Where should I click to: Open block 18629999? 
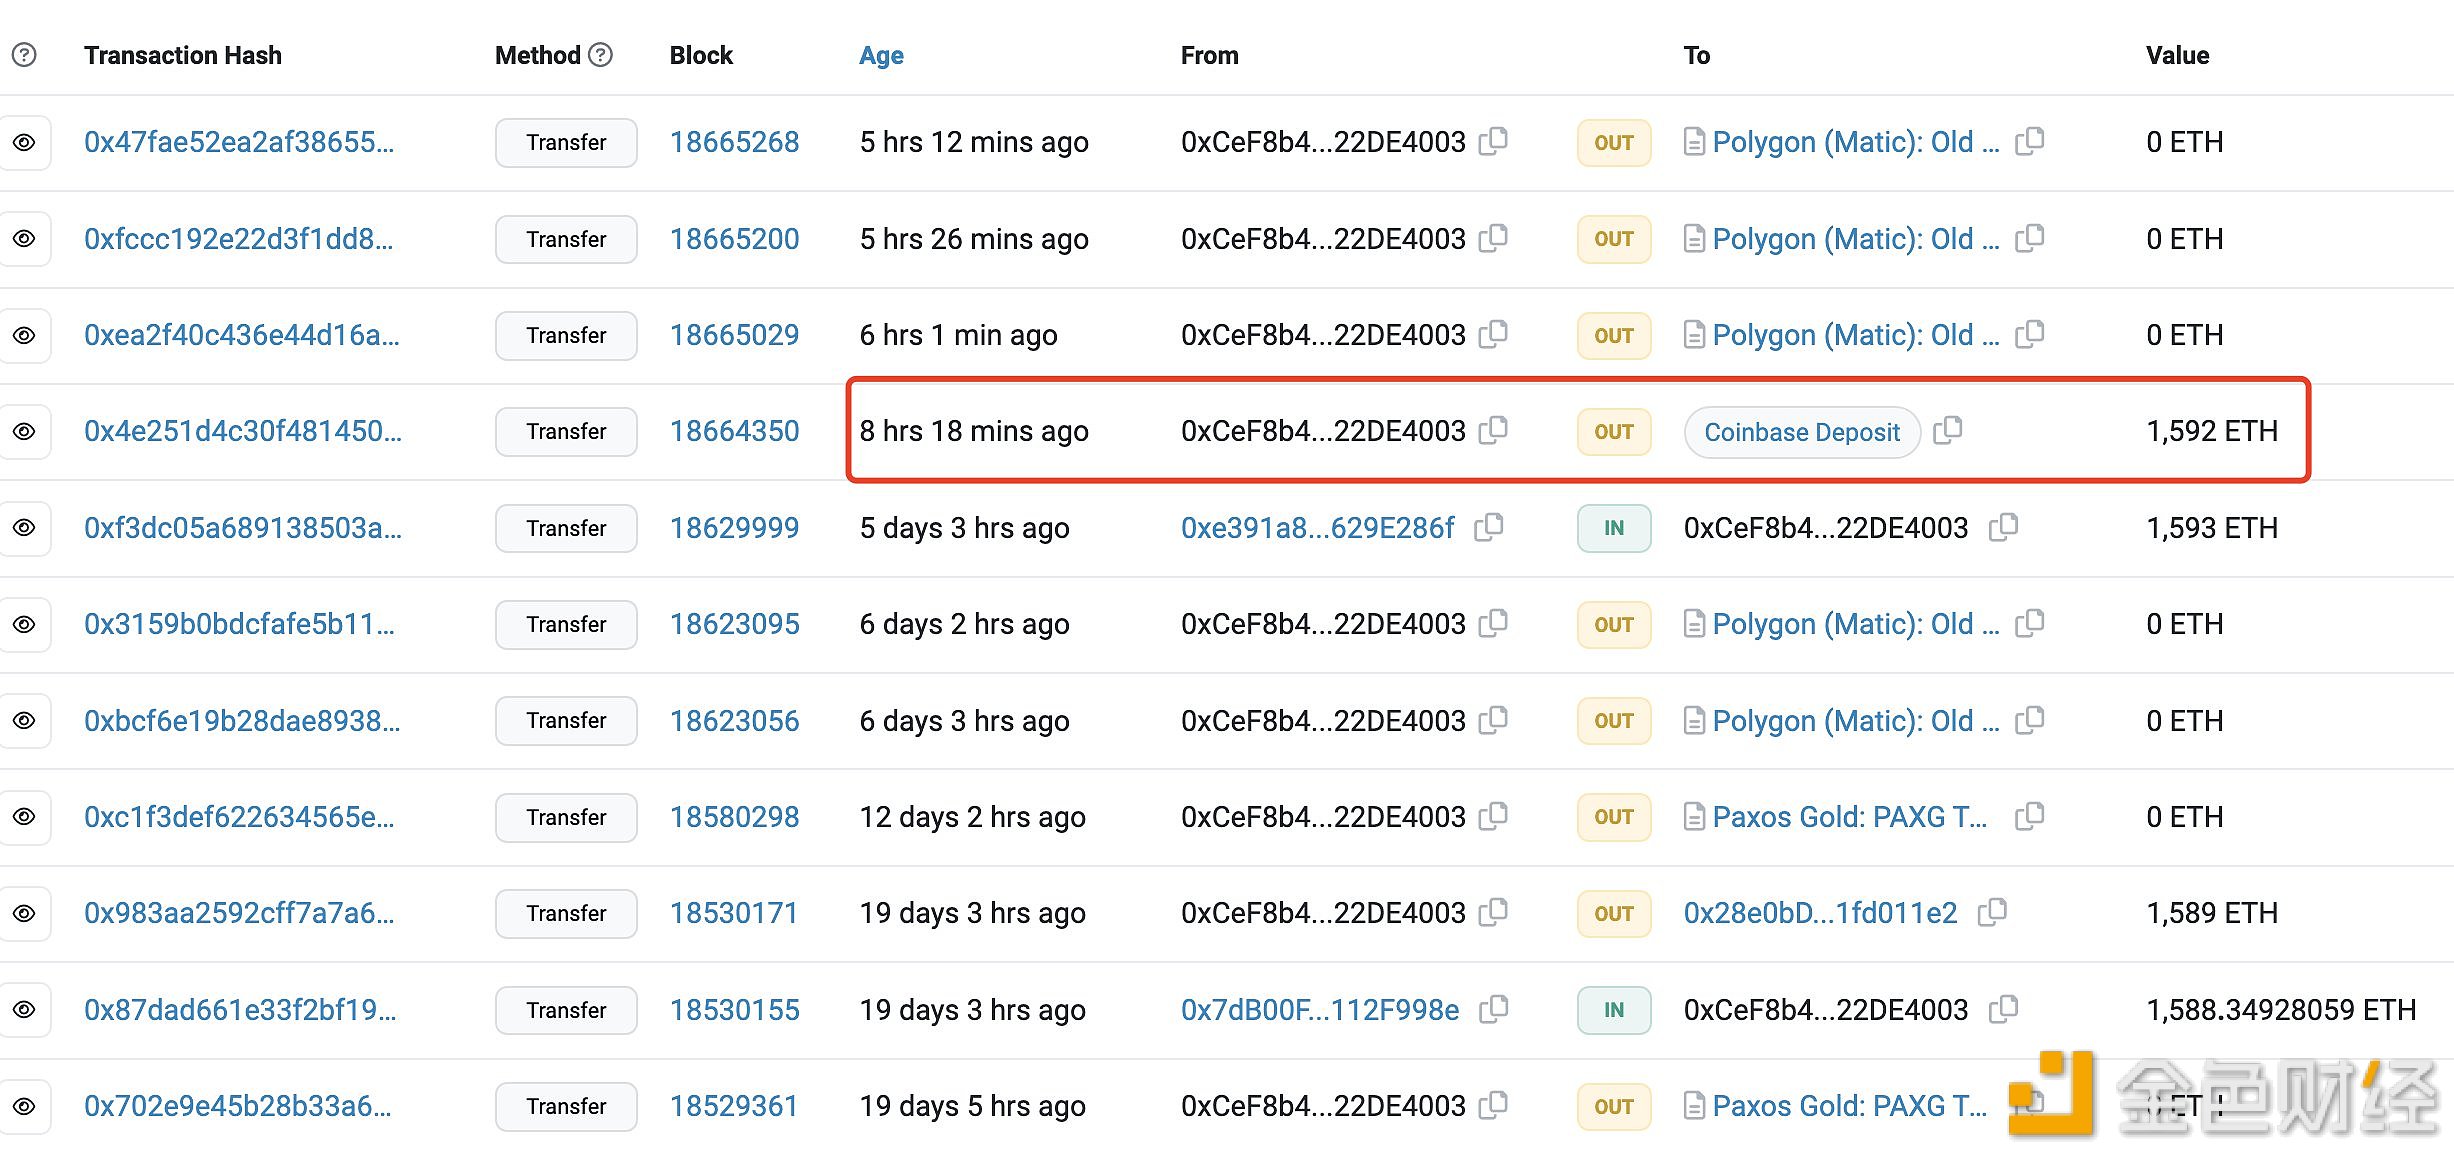pyautogui.click(x=734, y=528)
